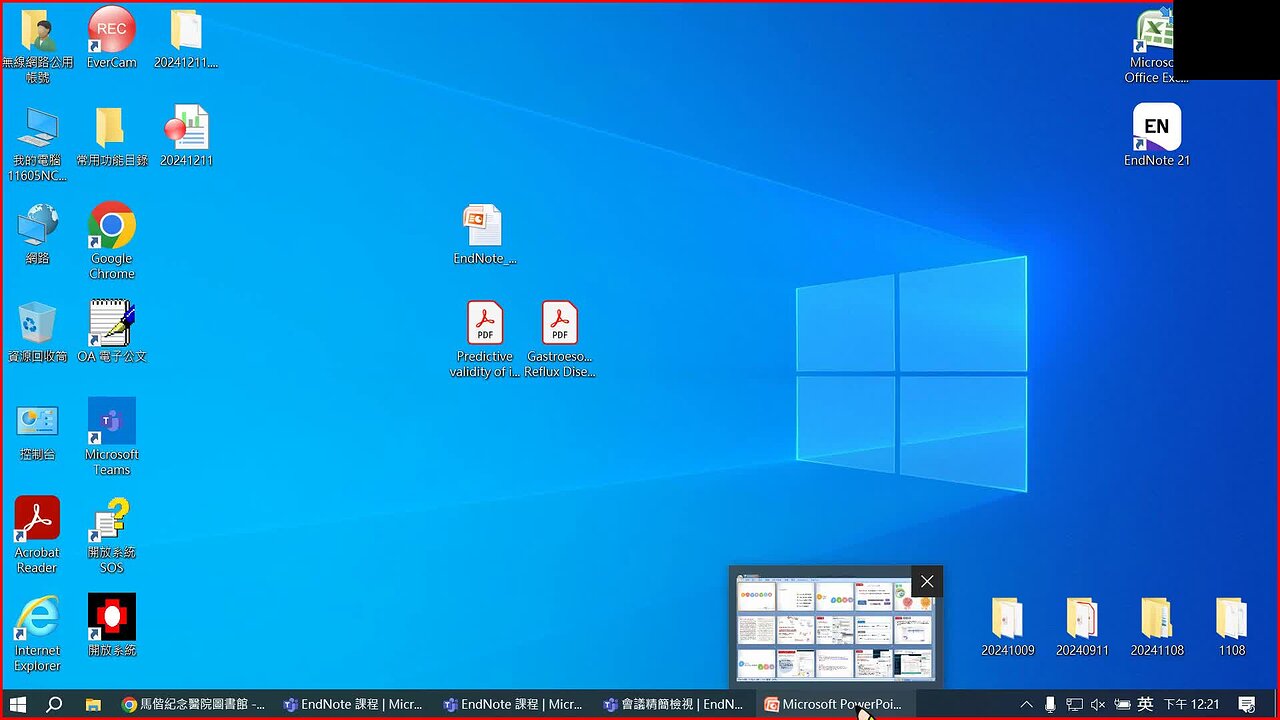Switch to 會議精簡檢視 Teams taskbar item

click(672, 704)
